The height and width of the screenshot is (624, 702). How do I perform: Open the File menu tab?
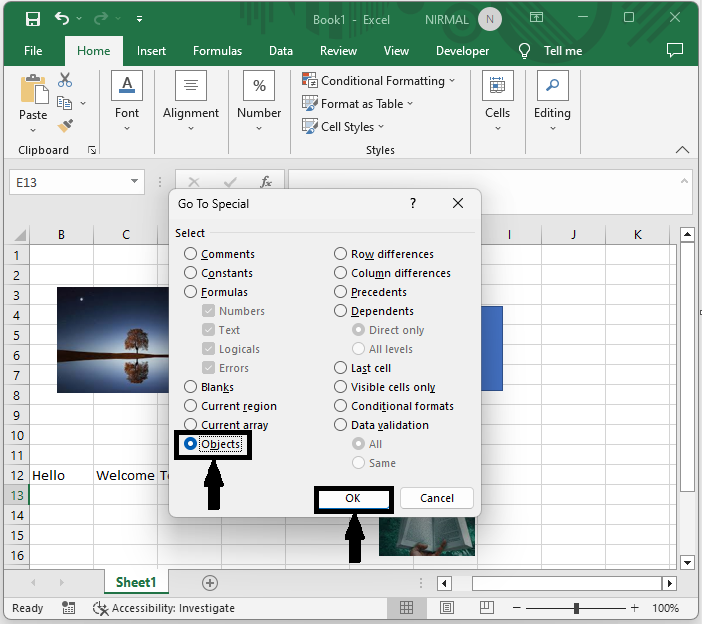[x=33, y=51]
